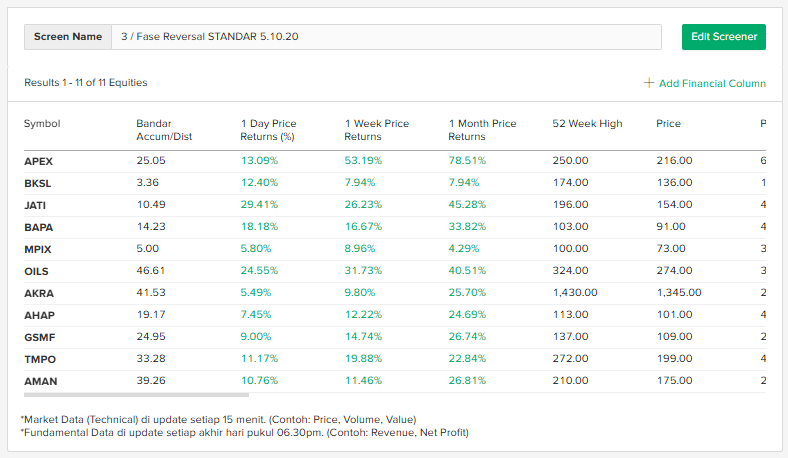Open the BKSL stock symbol
The width and height of the screenshot is (788, 458).
tap(37, 182)
